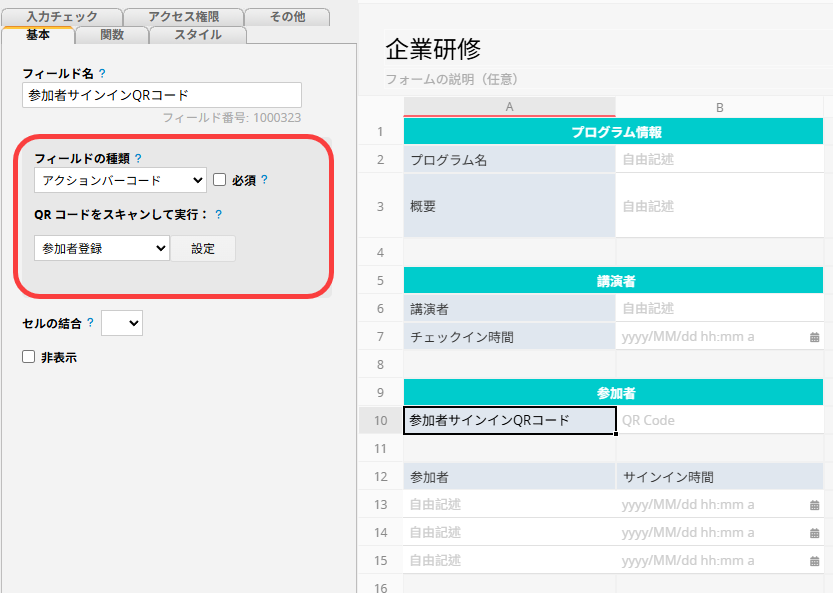Screen dimensions: 833x593
Task: Open the アクセス権限 tab
Action: (x=182, y=17)
